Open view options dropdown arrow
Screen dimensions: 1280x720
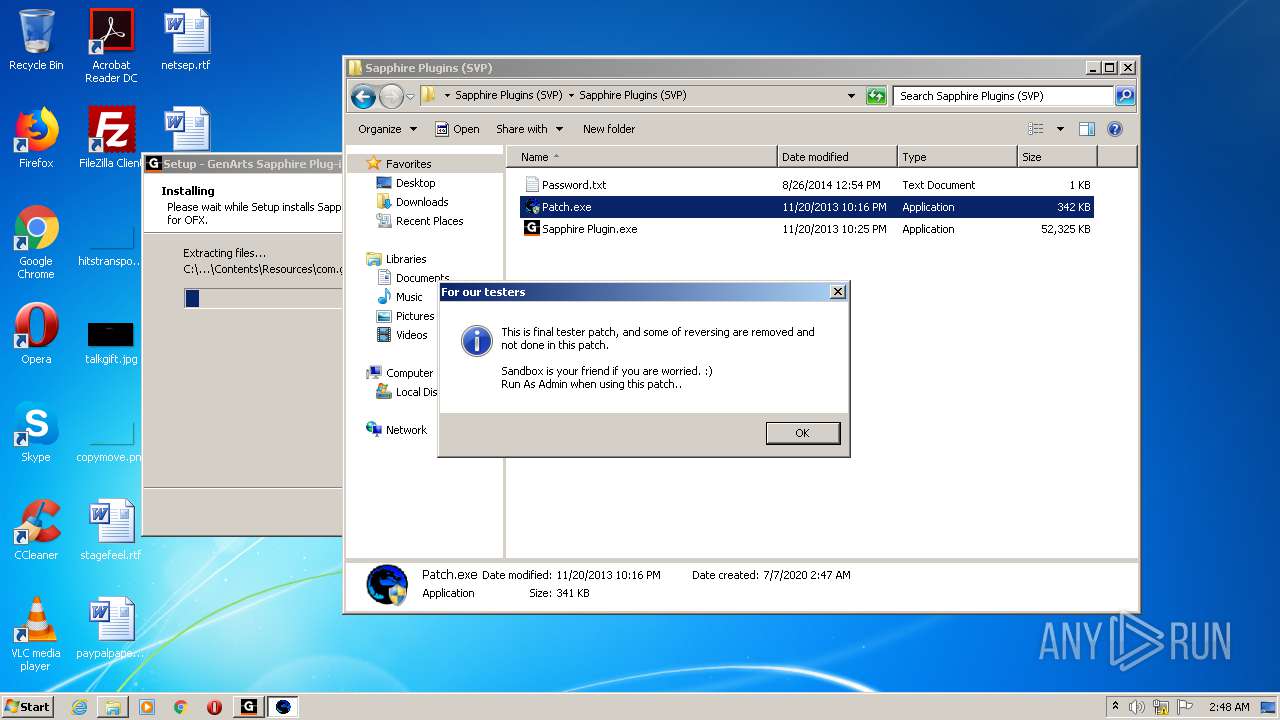point(1060,129)
